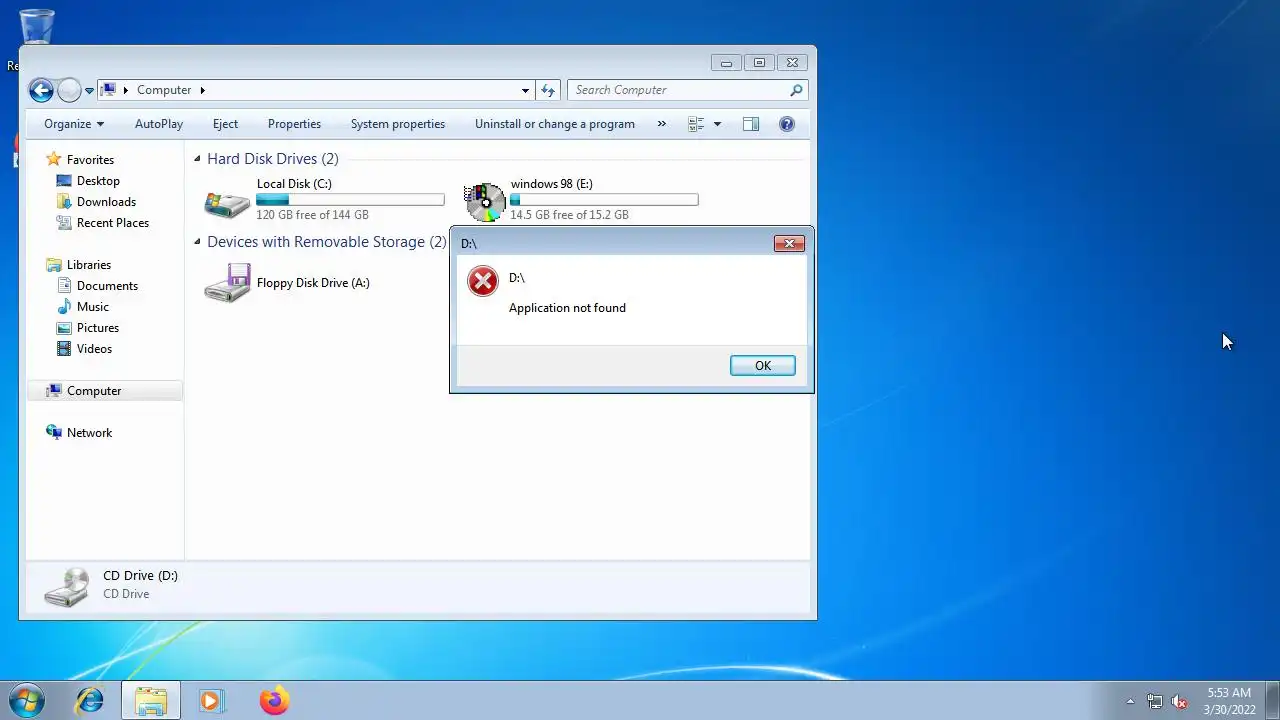The image size is (1280, 720).
Task: Click the Computer icon in address bar
Action: point(109,90)
